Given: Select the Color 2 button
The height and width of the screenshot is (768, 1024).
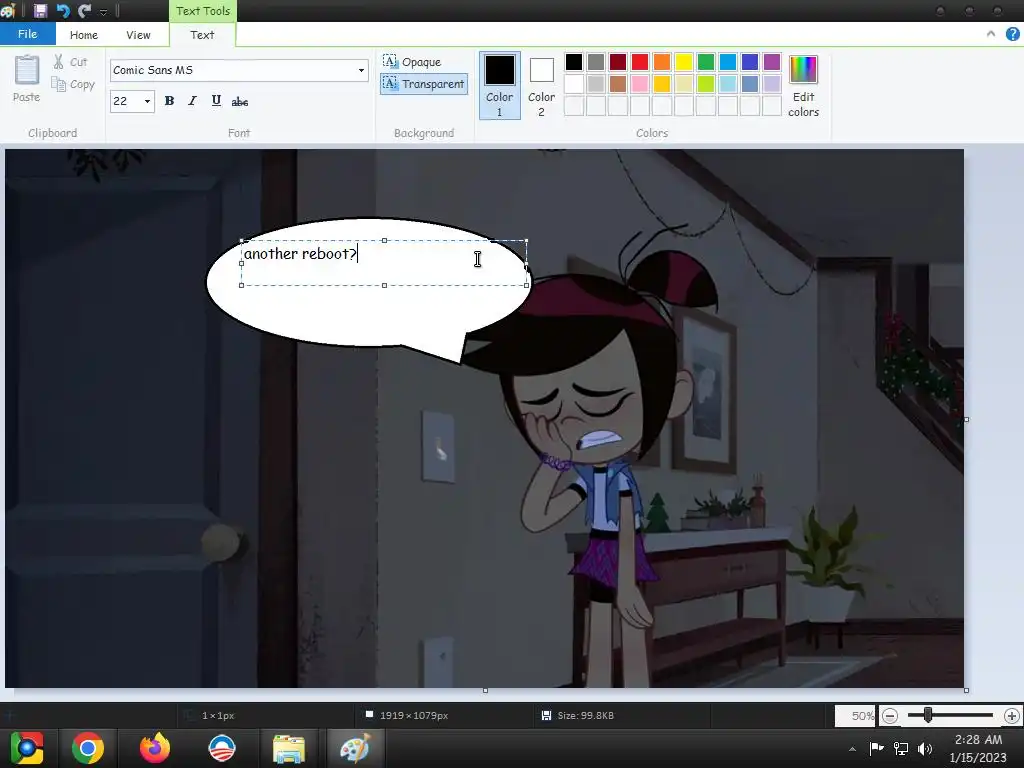Looking at the screenshot, I should [x=541, y=86].
